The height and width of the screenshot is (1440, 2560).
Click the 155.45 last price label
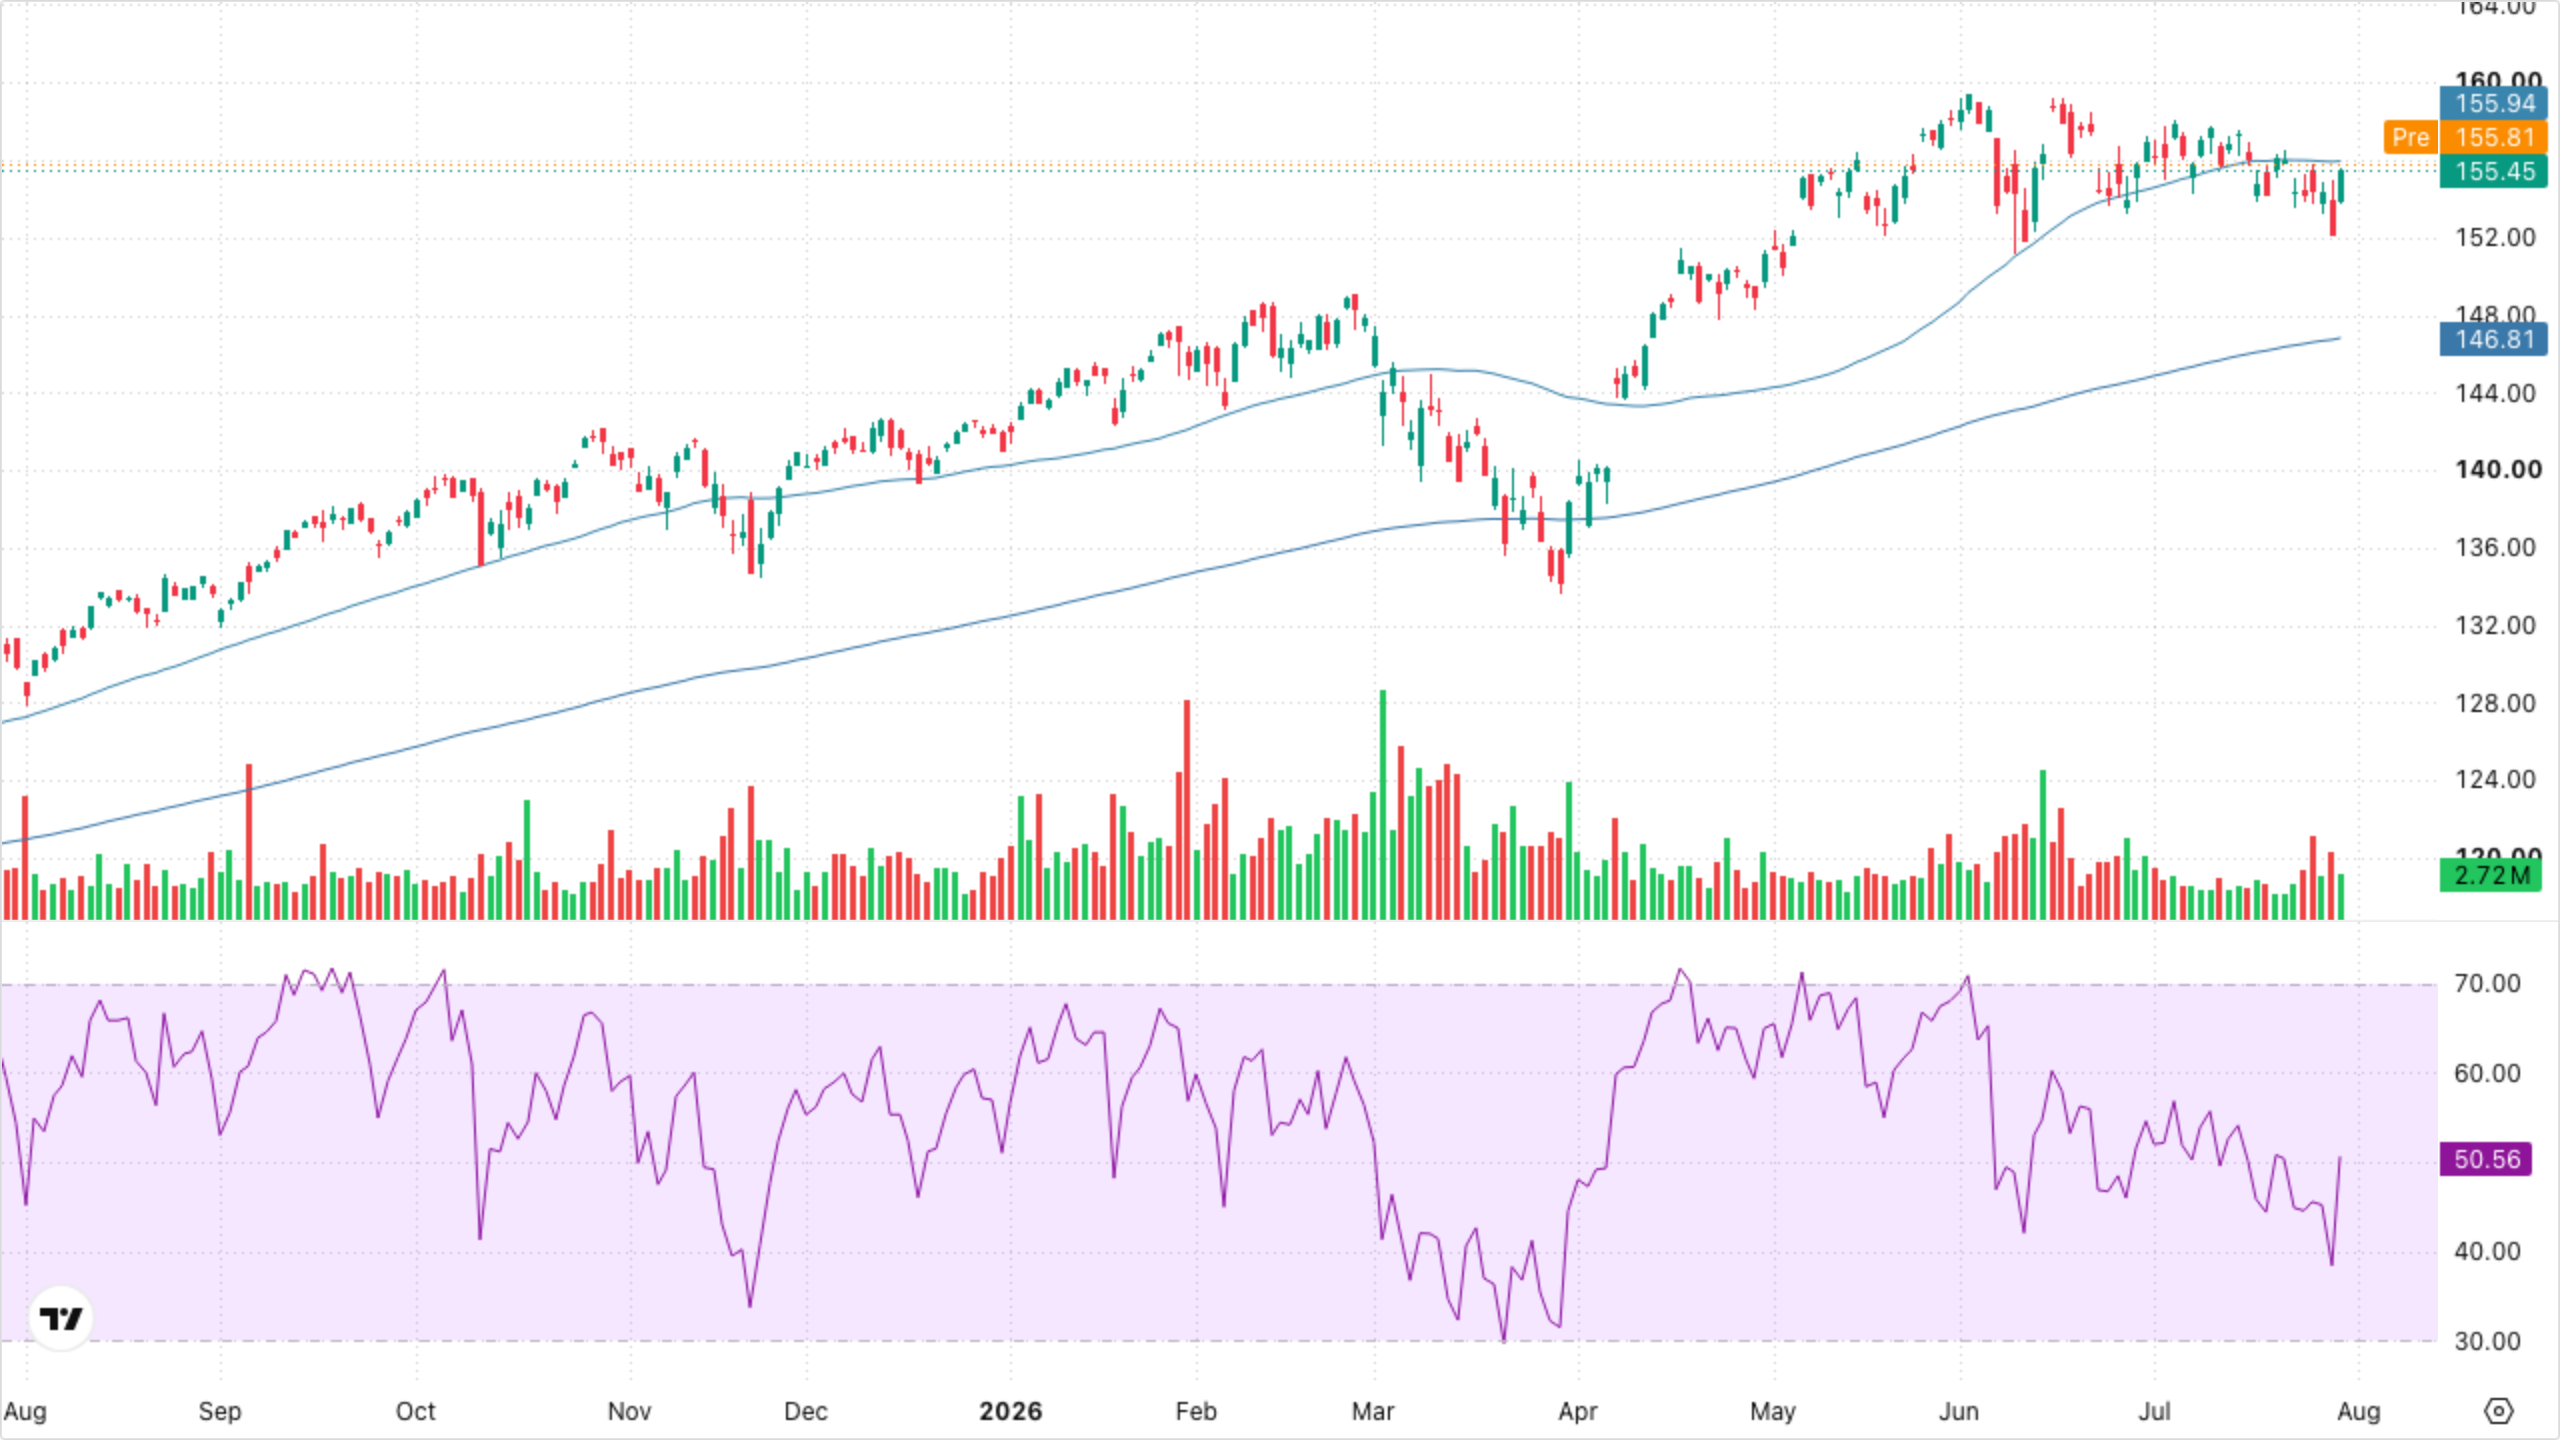(2494, 171)
